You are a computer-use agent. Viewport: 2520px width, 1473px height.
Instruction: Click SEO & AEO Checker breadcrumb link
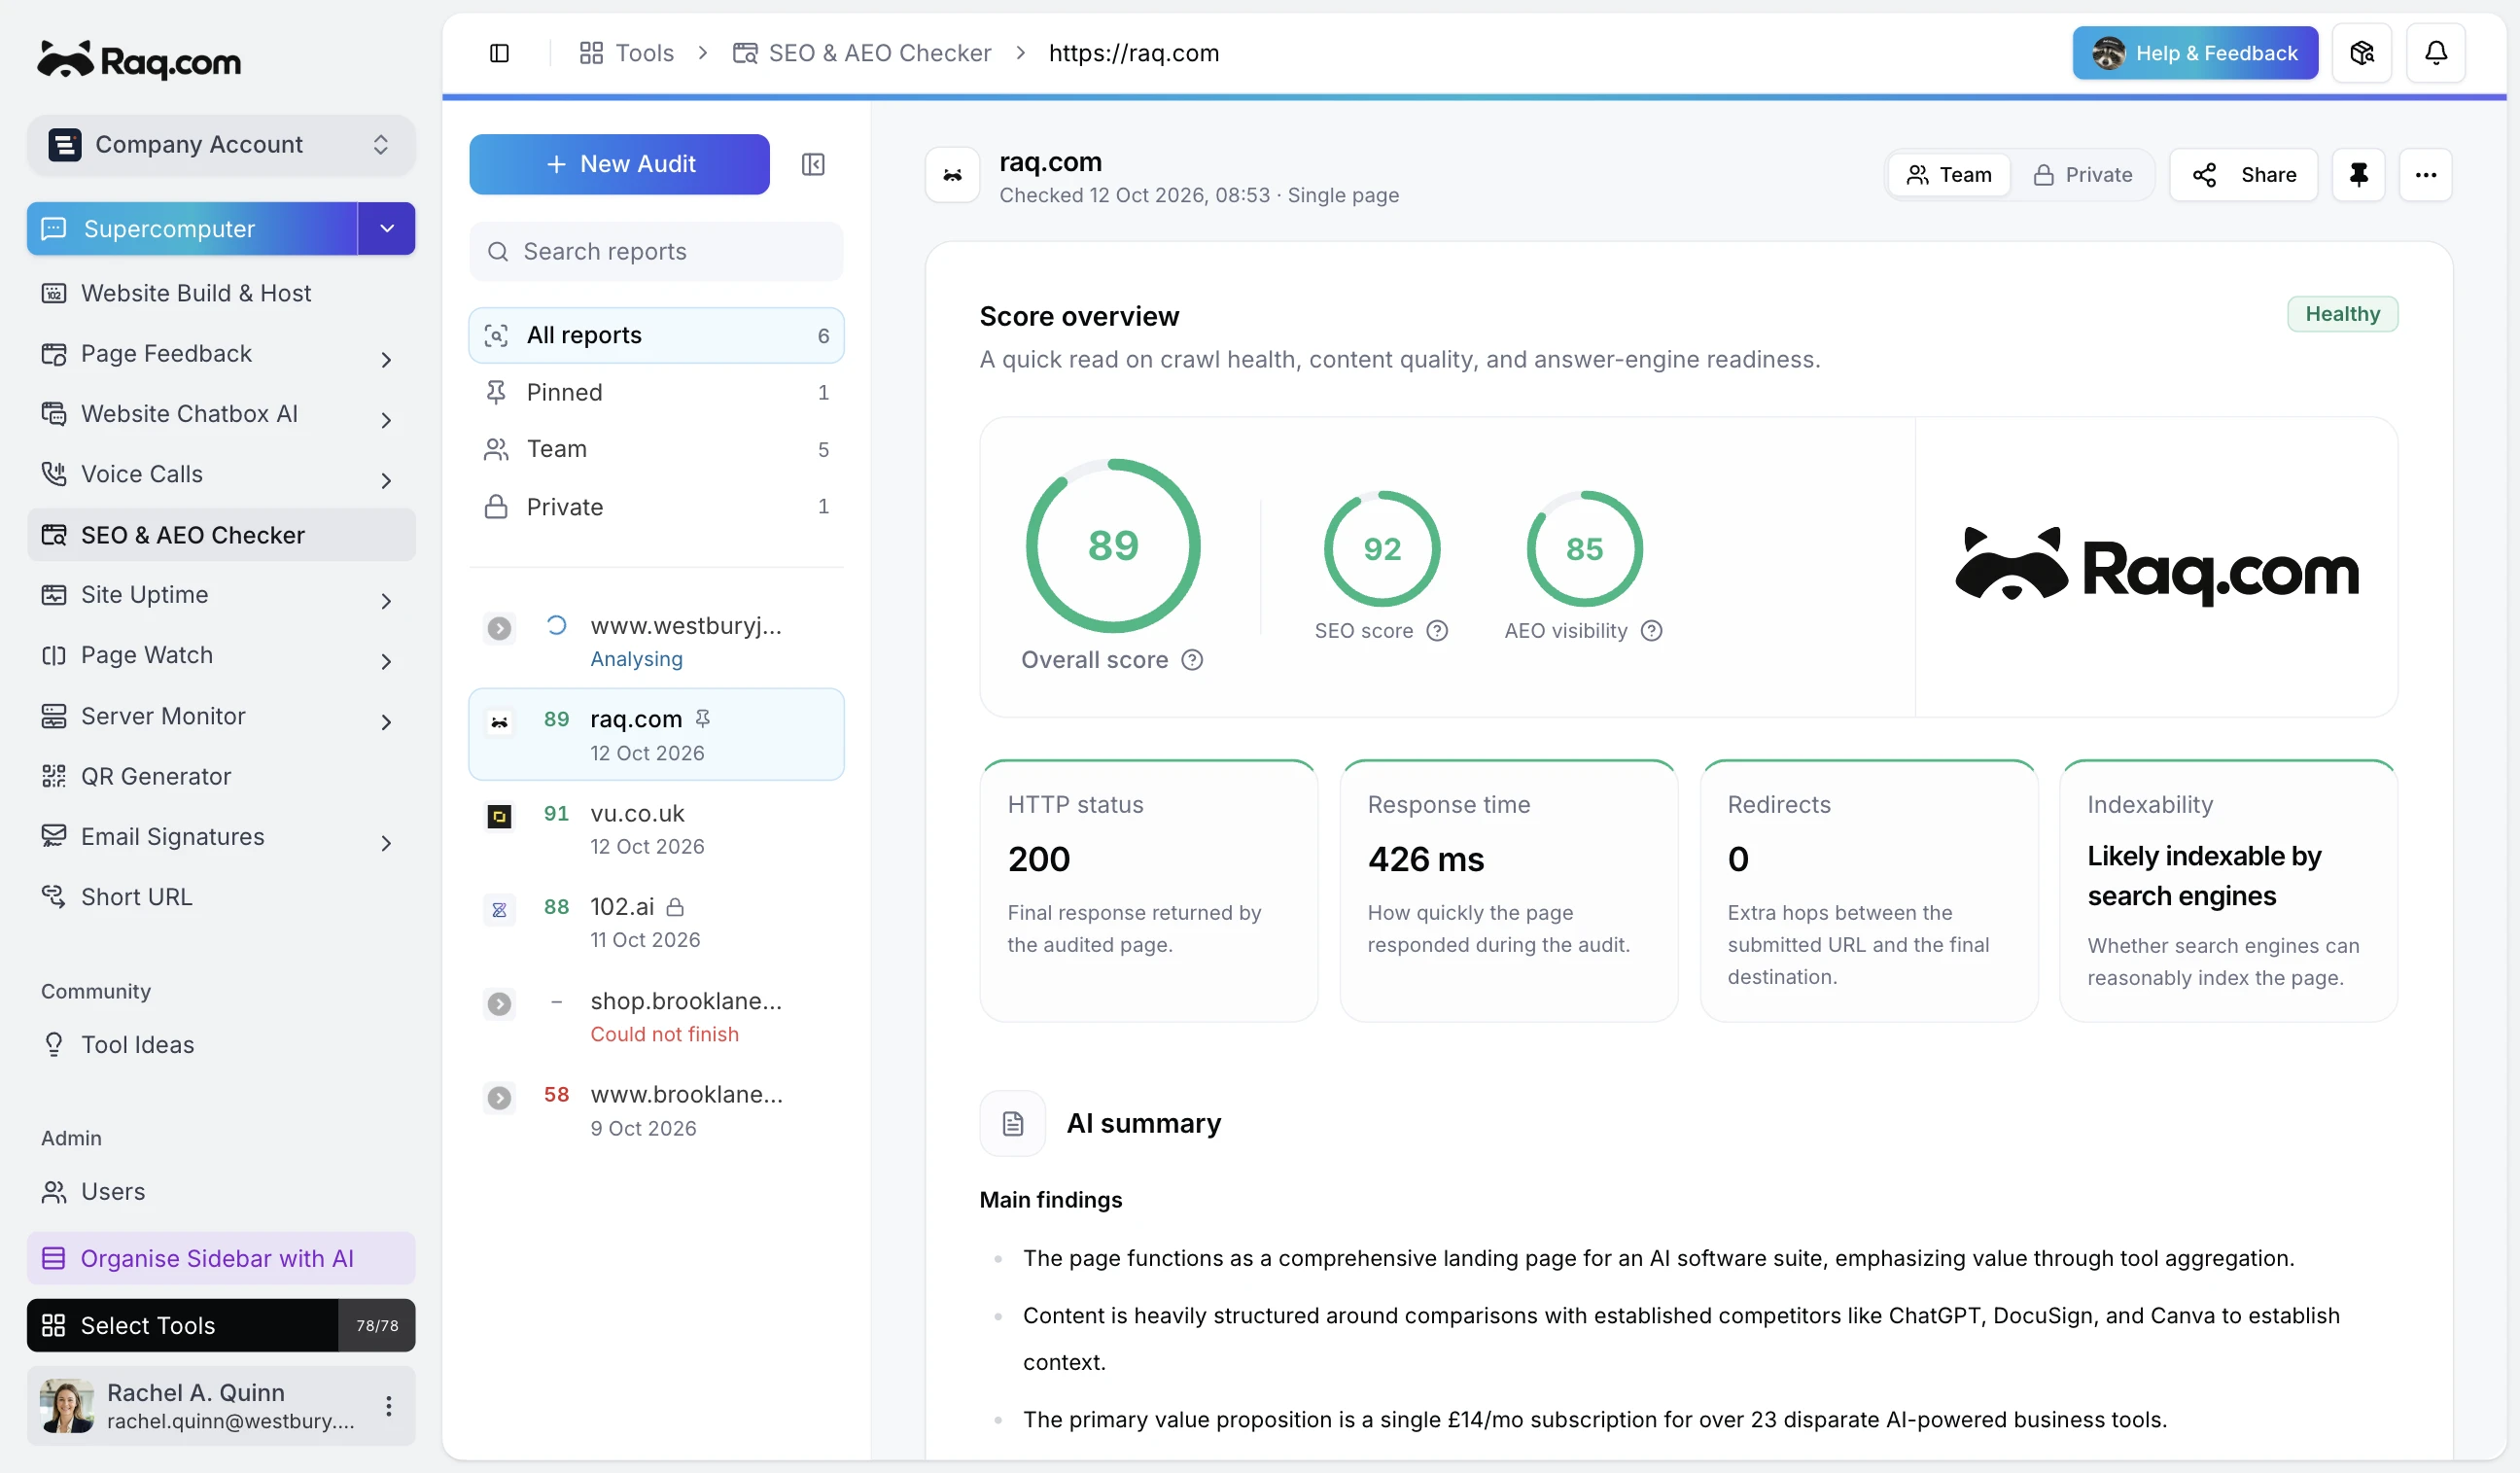point(861,53)
